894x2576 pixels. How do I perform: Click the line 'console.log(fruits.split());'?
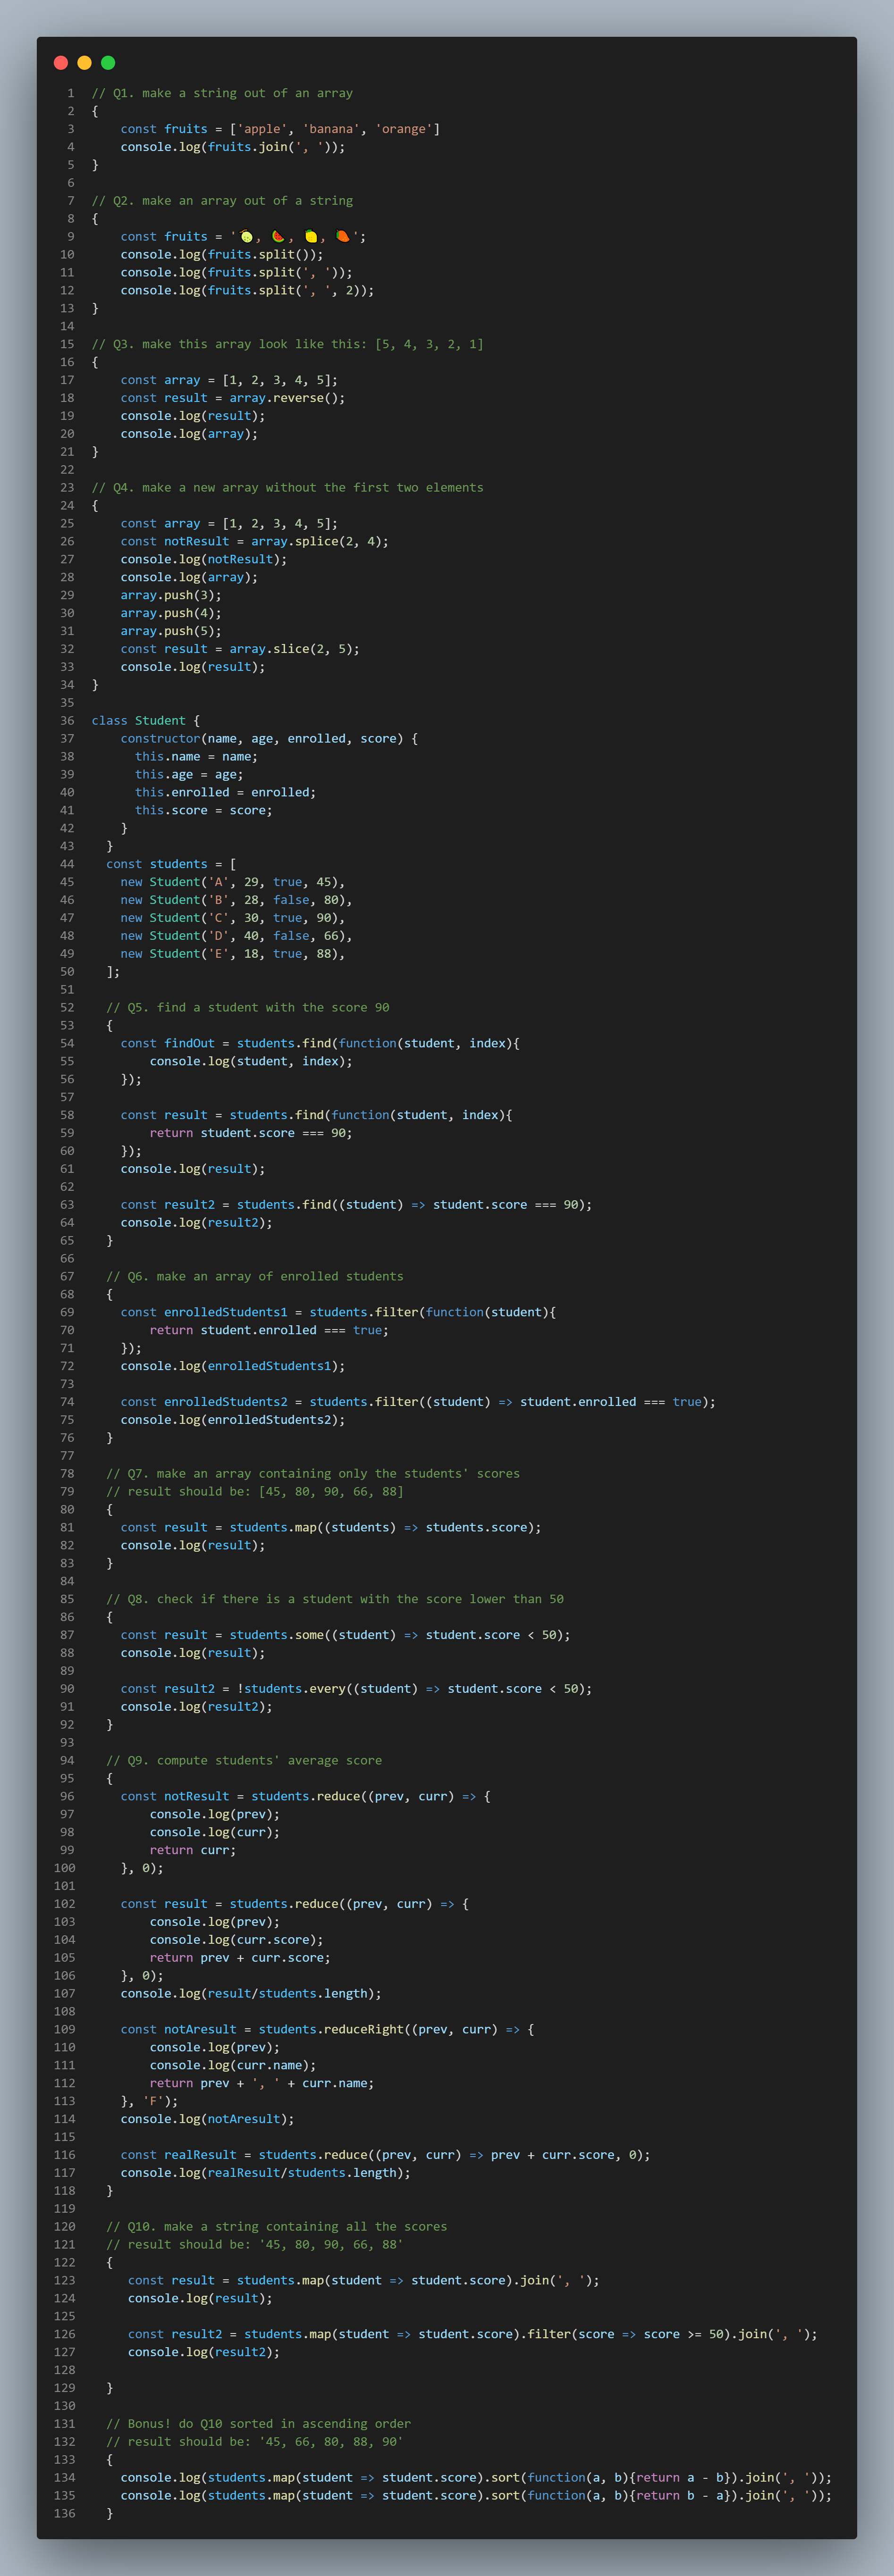tap(222, 255)
